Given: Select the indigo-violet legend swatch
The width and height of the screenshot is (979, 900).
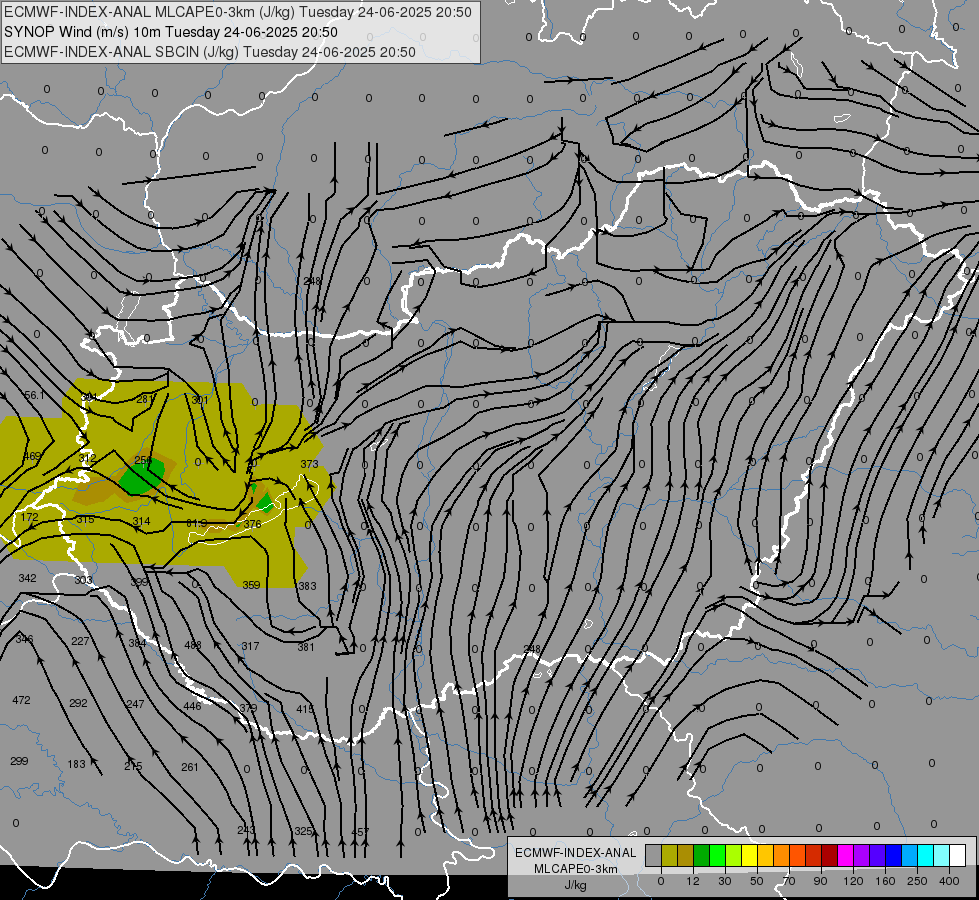Looking at the screenshot, I should [x=877, y=856].
